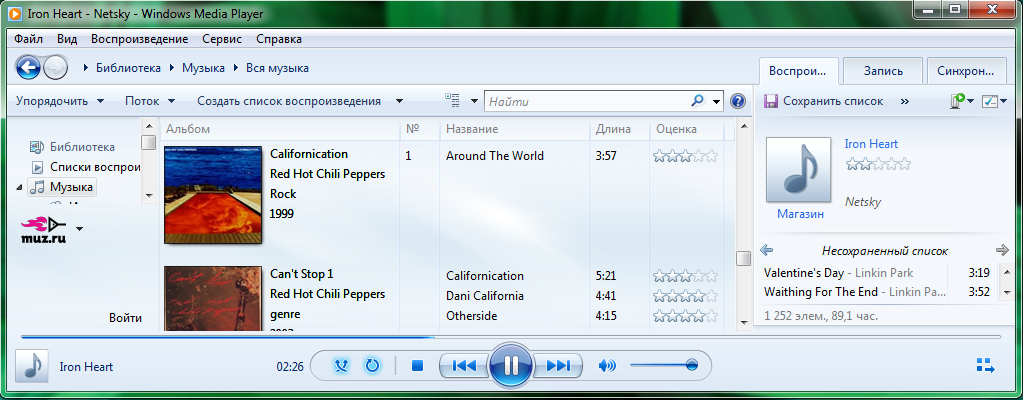The image size is (1023, 400).
Task: Switch to Now Playing mode icon
Action: pyautogui.click(x=983, y=365)
